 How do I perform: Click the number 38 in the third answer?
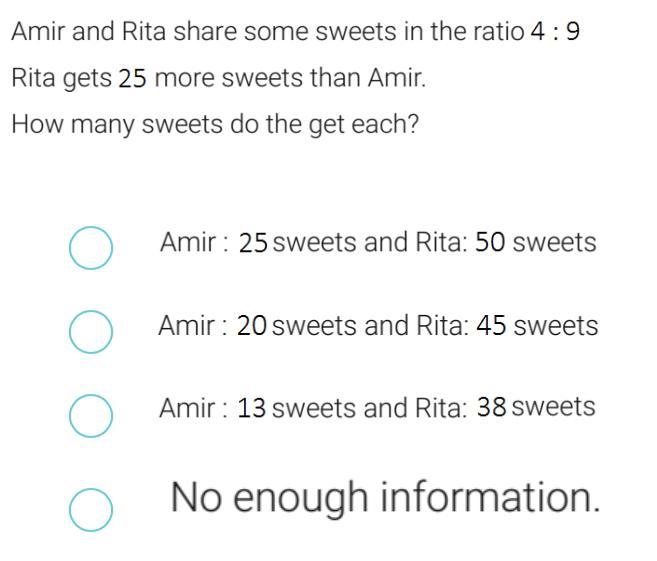point(493,408)
